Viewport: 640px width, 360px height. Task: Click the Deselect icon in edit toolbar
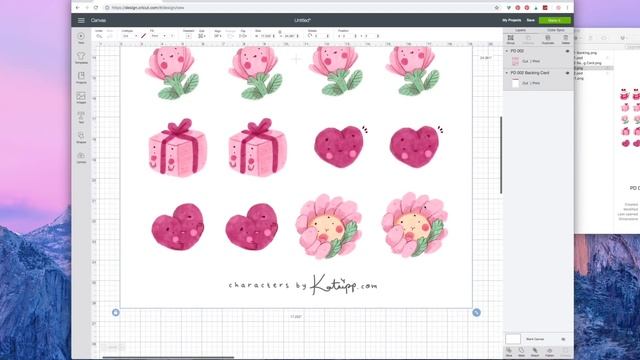tap(188, 36)
